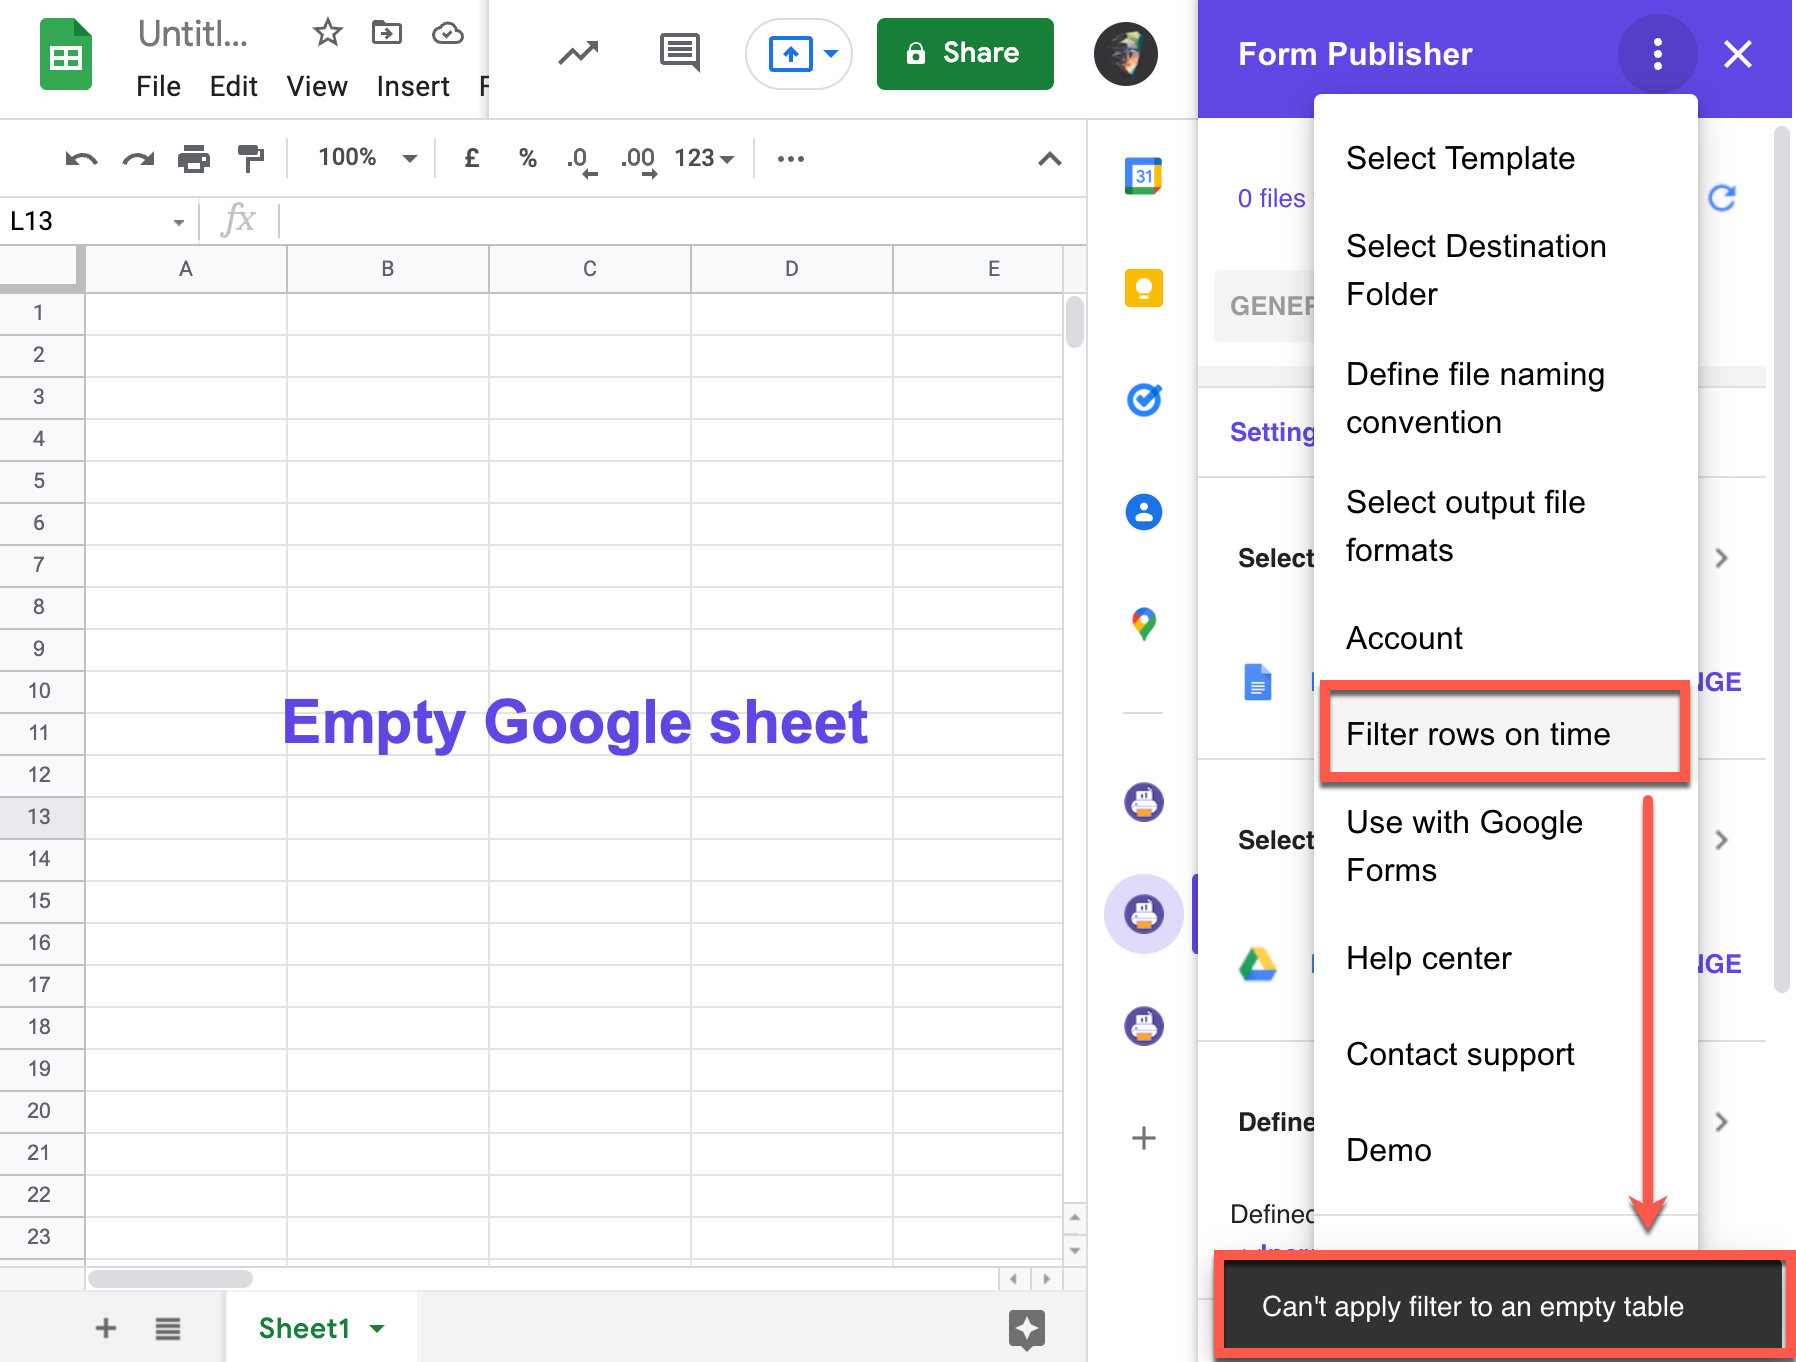Click the formula bar input
1796x1362 pixels.
click(x=682, y=221)
